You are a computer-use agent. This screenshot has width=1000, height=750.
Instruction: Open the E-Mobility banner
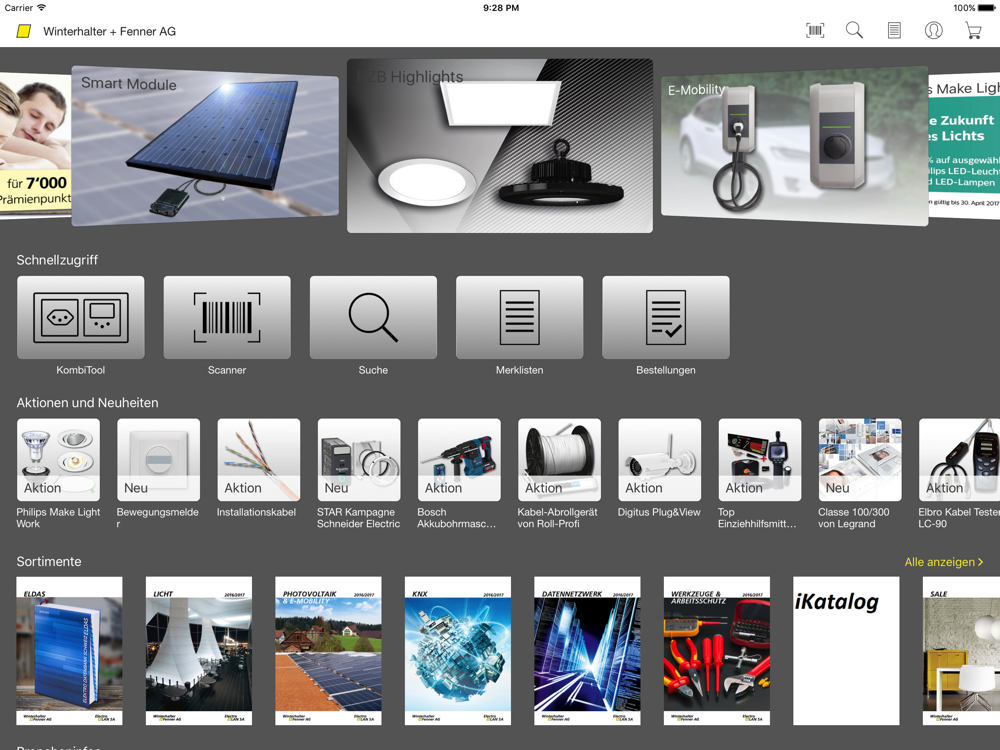click(795, 146)
